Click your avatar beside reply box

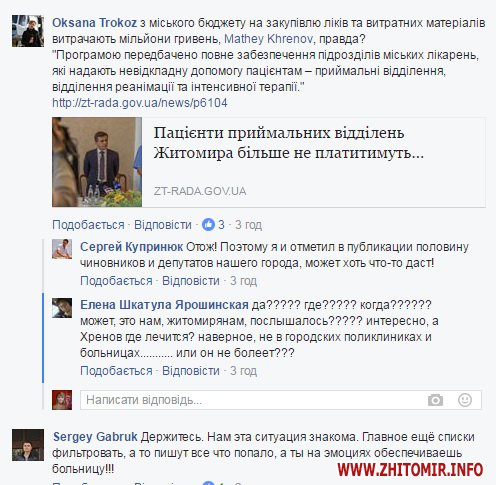[x=62, y=400]
